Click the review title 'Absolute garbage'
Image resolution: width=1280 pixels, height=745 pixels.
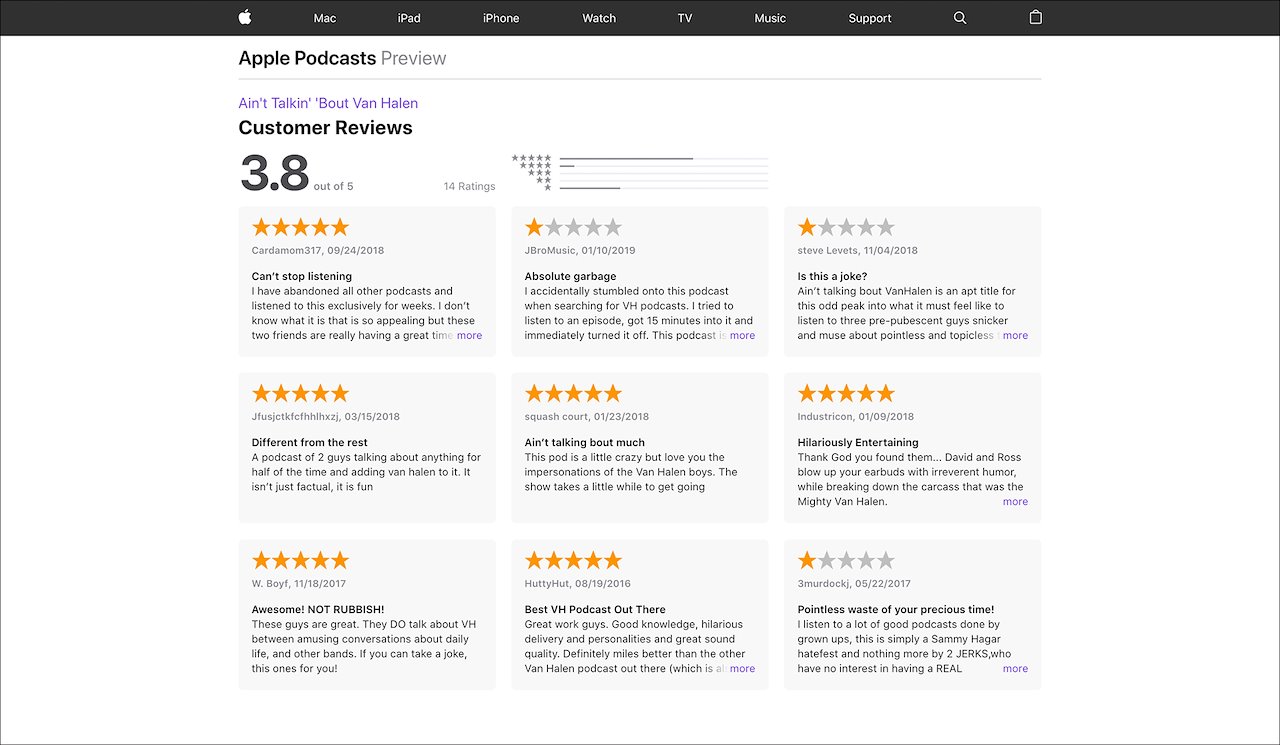571,276
